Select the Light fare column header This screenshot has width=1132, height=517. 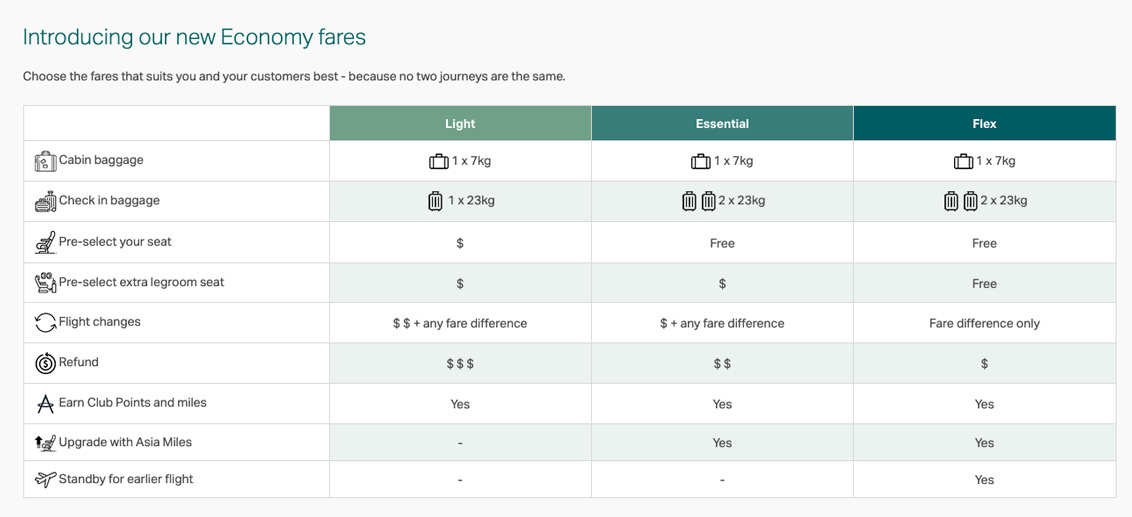[x=460, y=124]
